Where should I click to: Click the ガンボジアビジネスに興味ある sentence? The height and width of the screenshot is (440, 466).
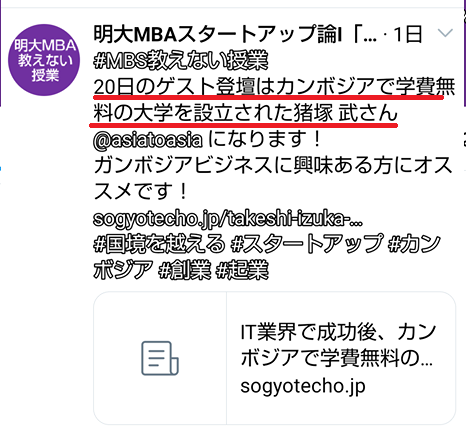pyautogui.click(x=272, y=166)
